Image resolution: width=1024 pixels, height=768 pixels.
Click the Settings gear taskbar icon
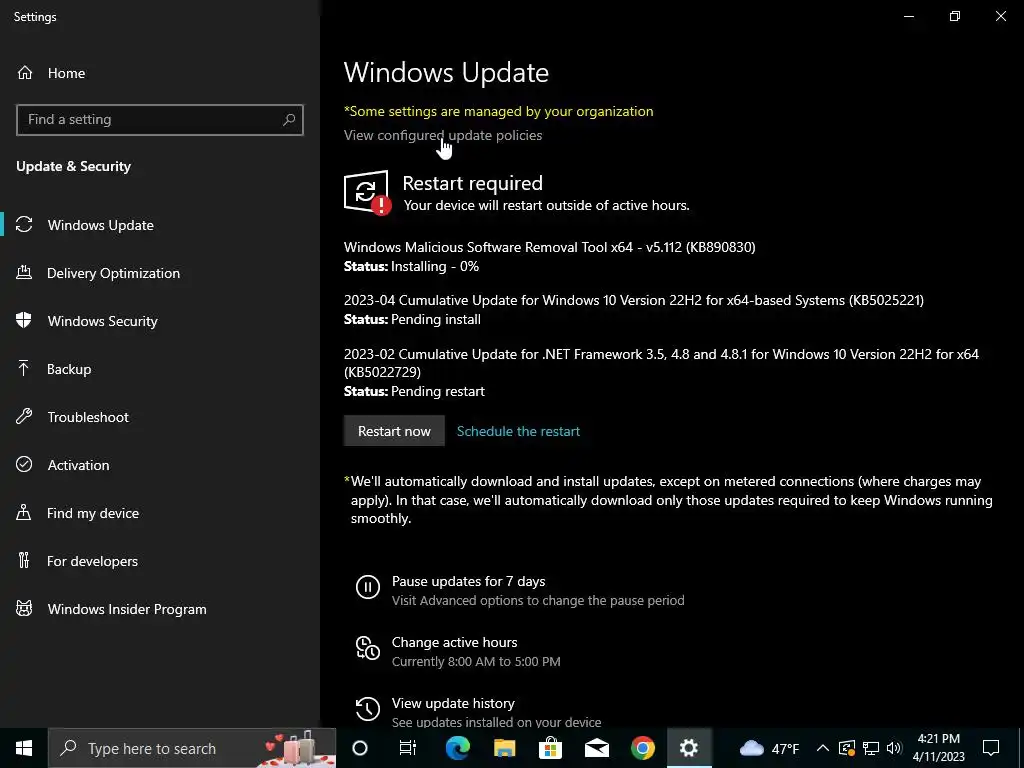pos(688,748)
